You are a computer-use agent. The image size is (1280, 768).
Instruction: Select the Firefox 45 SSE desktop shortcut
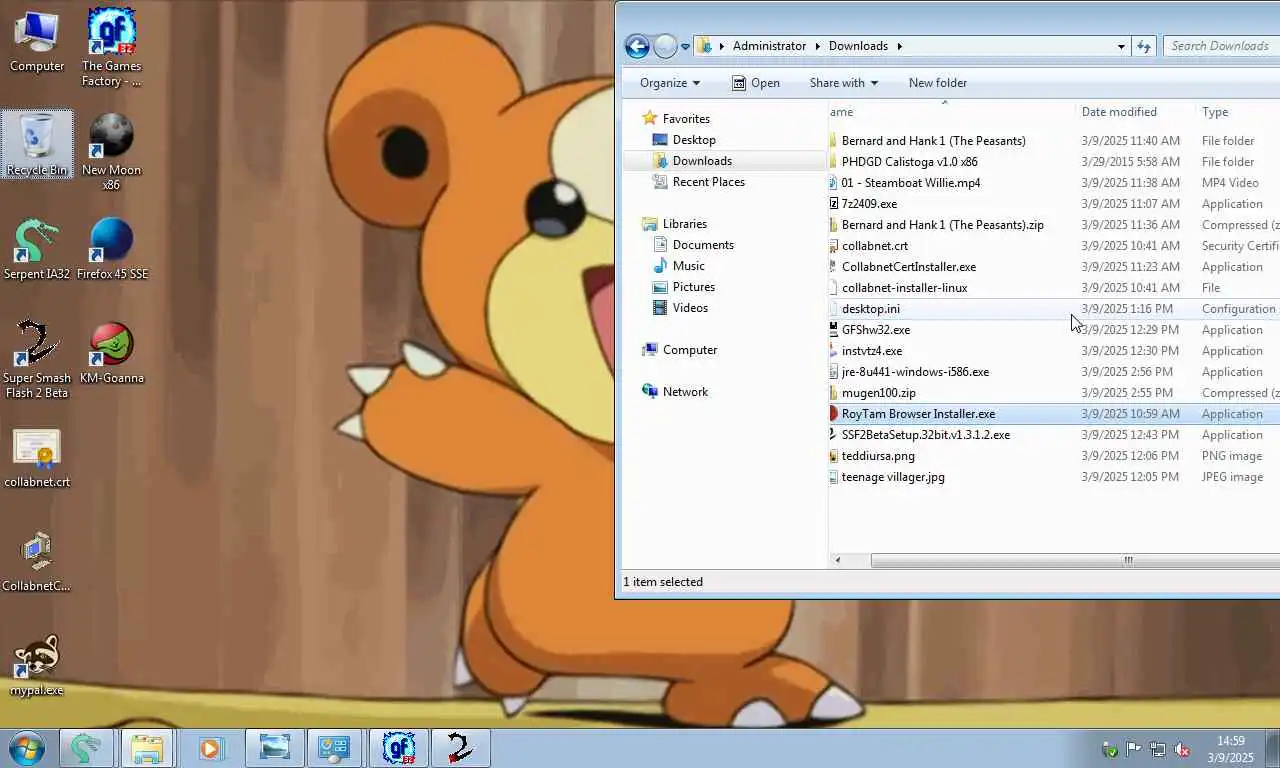pos(111,249)
